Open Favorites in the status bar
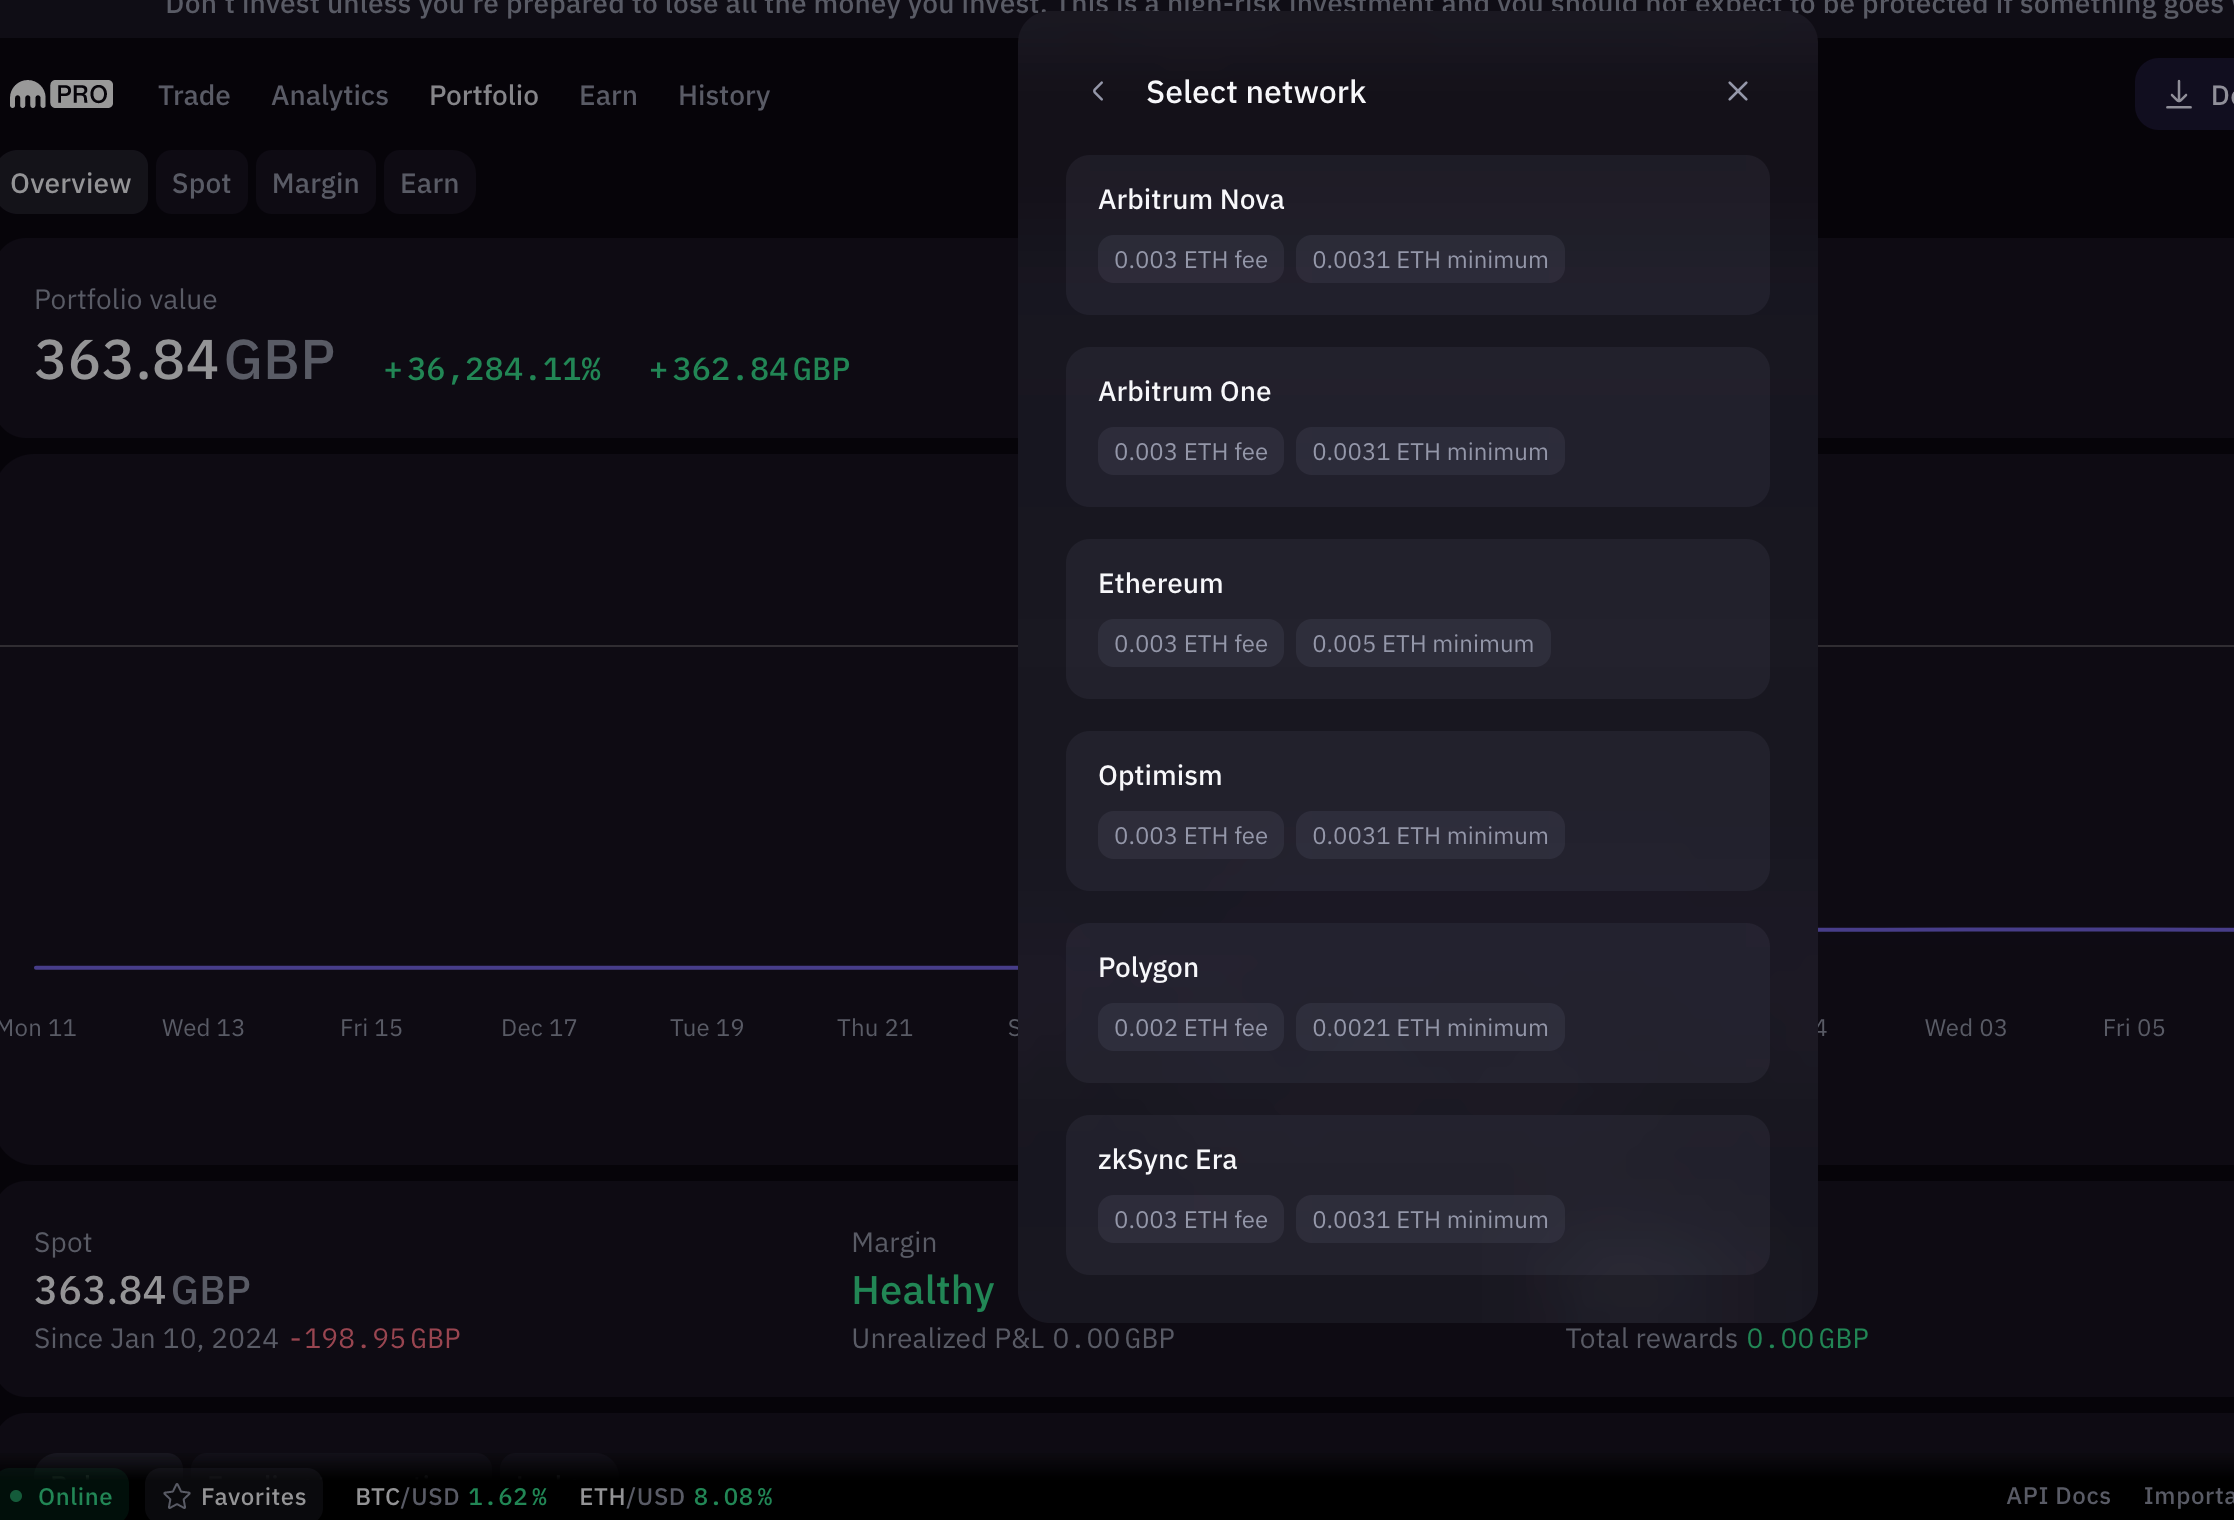Image resolution: width=2234 pixels, height=1520 pixels. pos(234,1496)
